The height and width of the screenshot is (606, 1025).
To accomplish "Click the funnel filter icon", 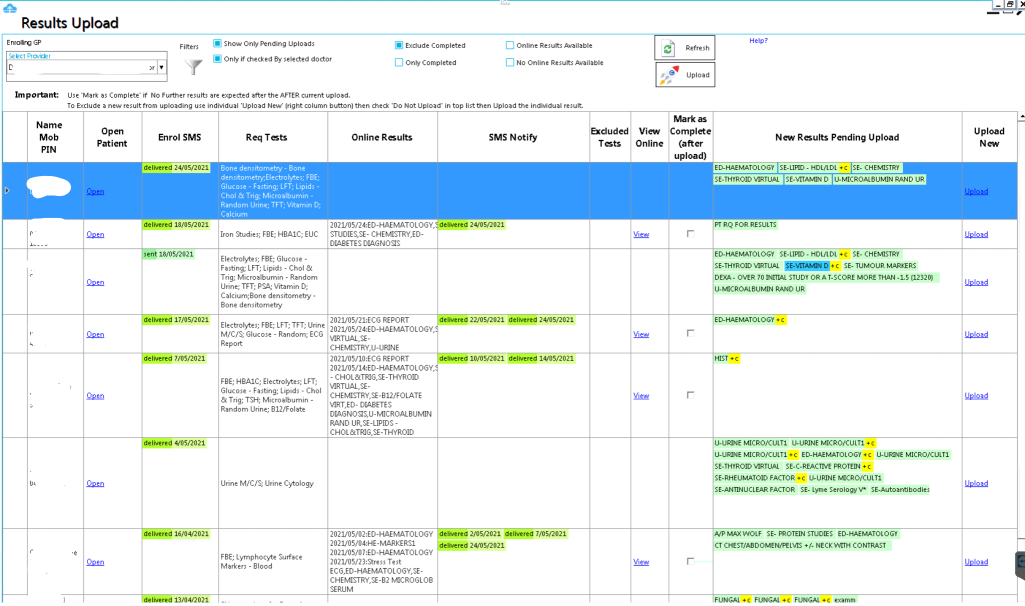I will (194, 67).
